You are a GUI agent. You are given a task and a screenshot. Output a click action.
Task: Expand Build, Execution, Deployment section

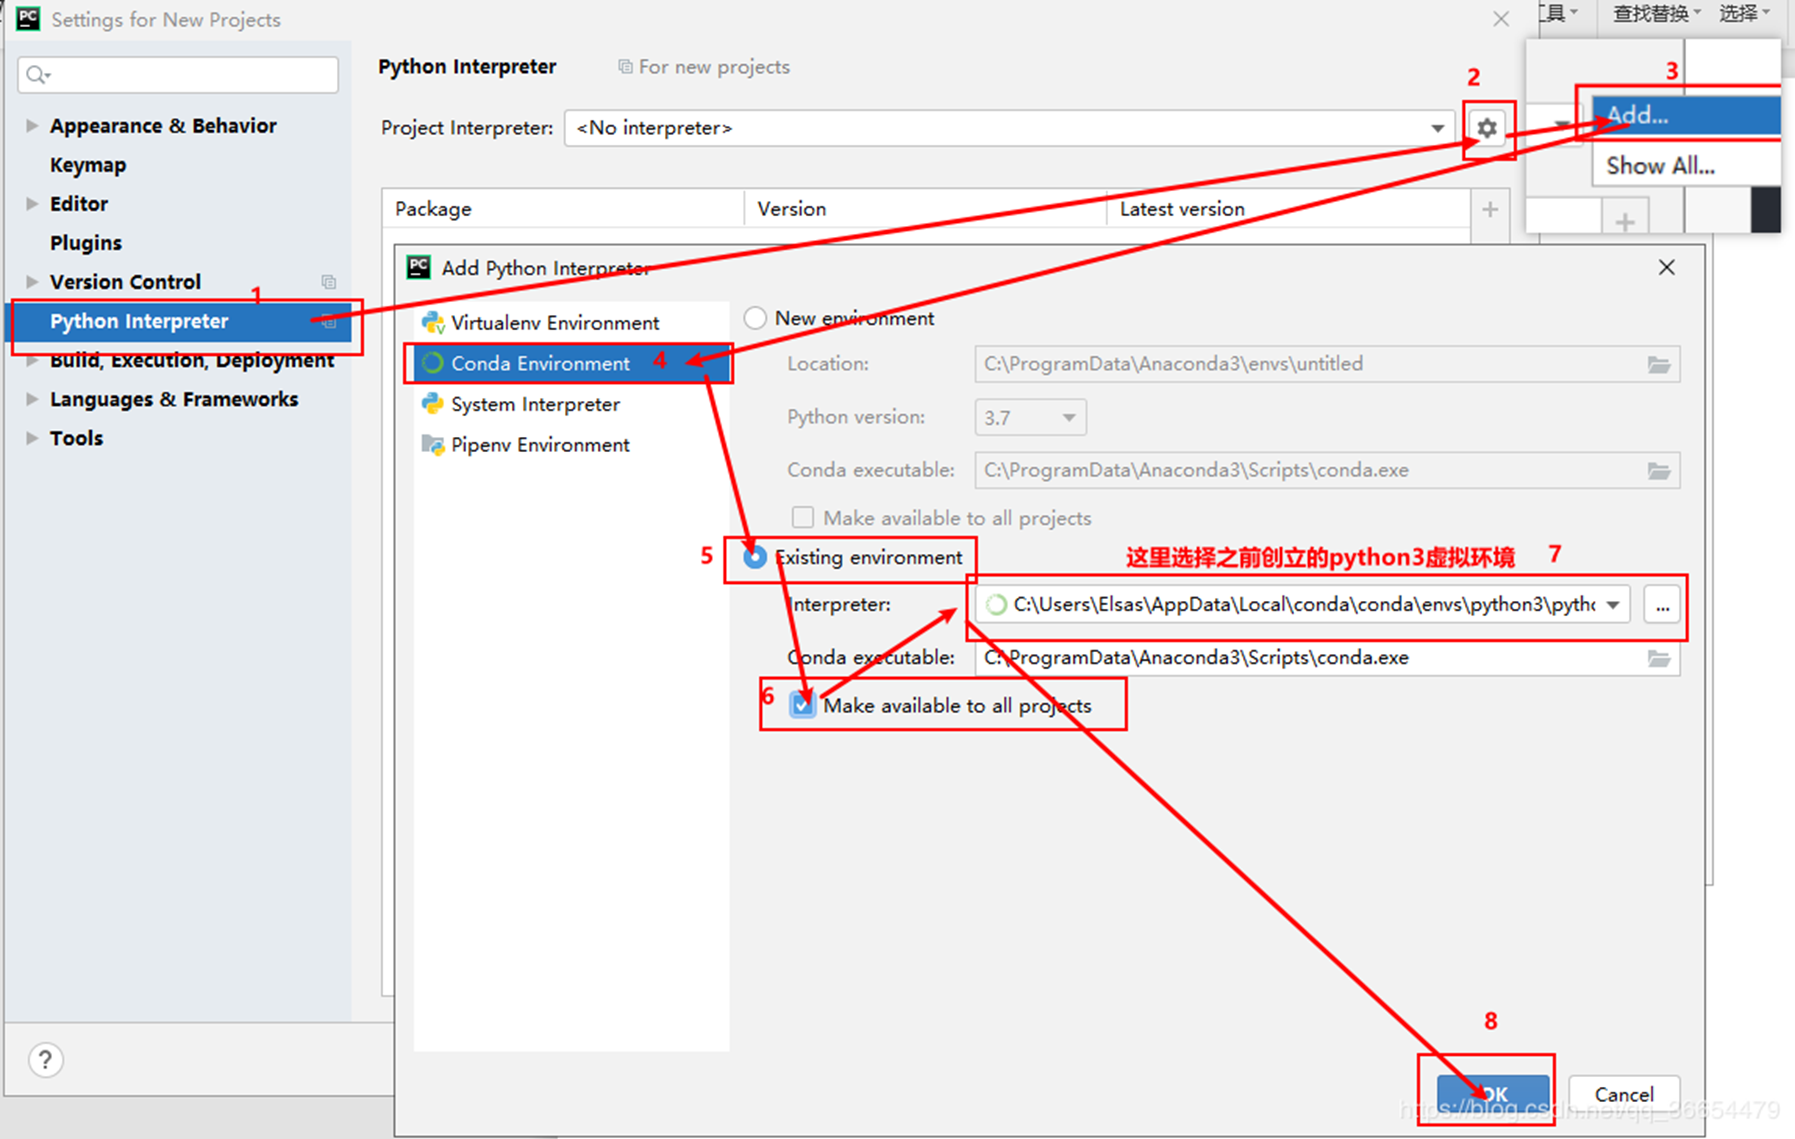(x=32, y=361)
